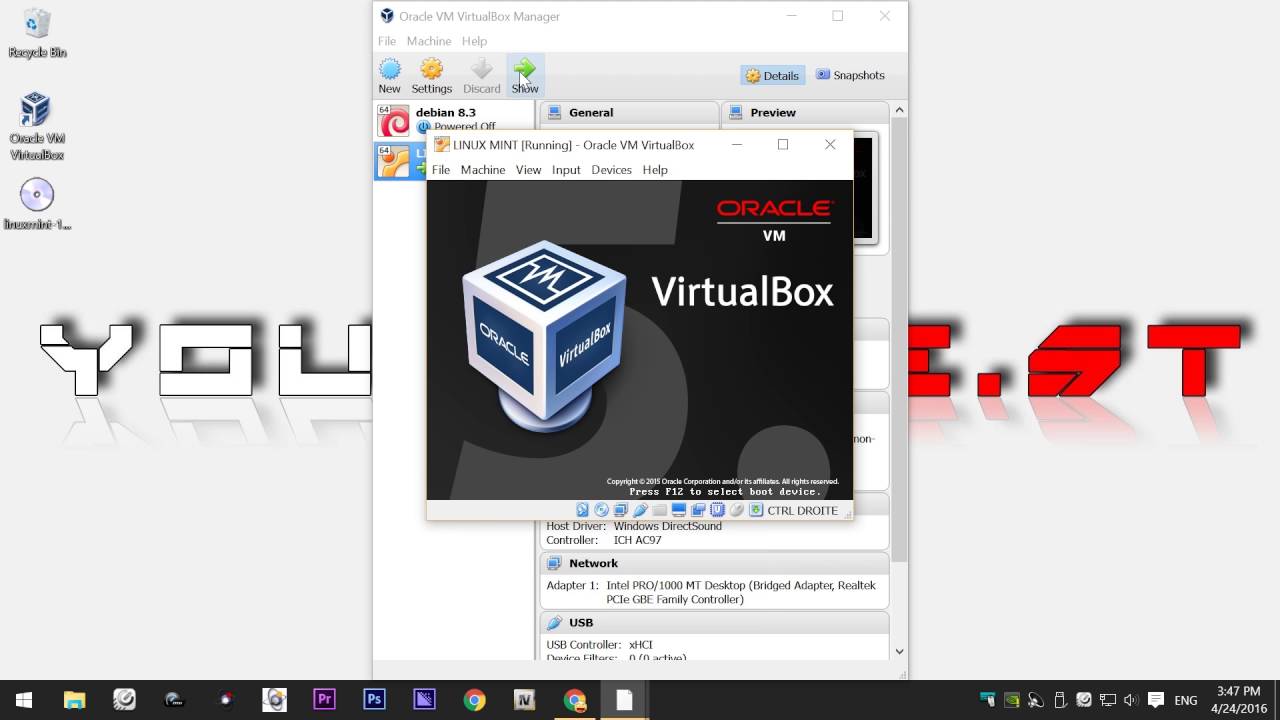Select the linuxmint ISO desktop file
Viewport: 1280px width, 720px height.
coord(37,204)
